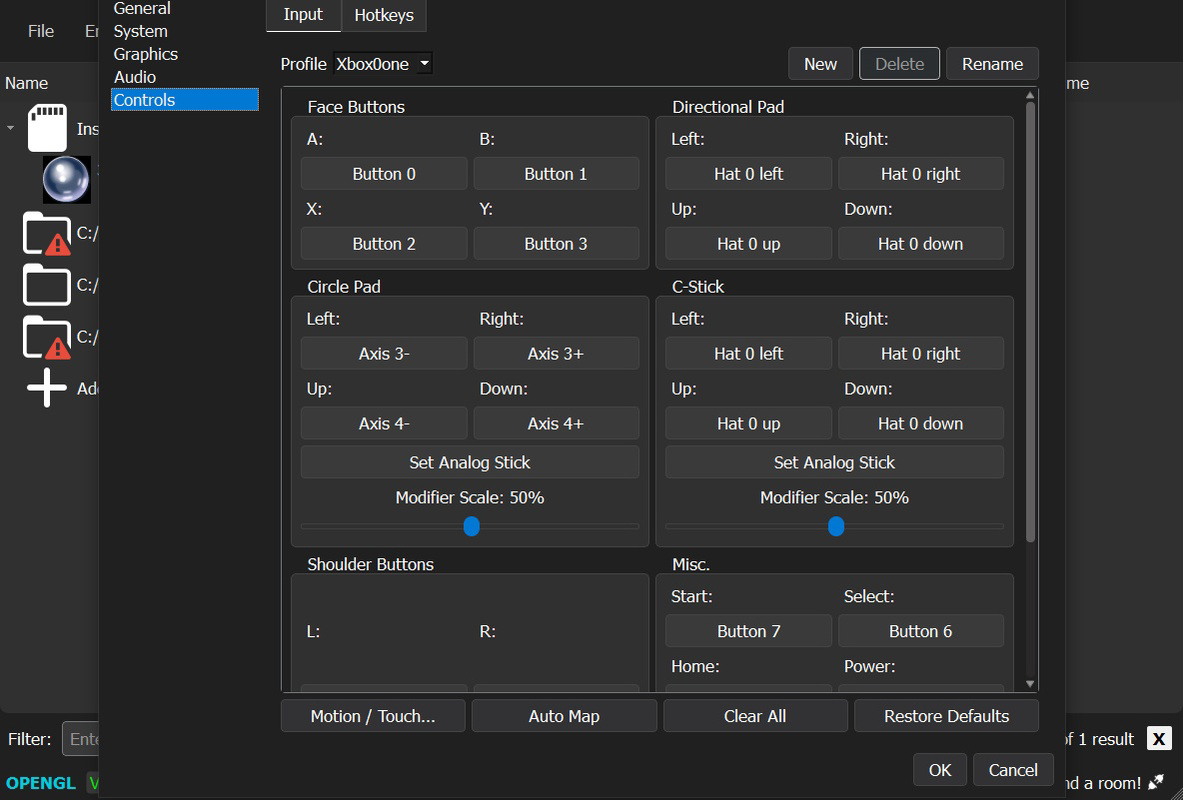Click the last folder with warning icon
This screenshot has width=1183, height=800.
(47, 337)
